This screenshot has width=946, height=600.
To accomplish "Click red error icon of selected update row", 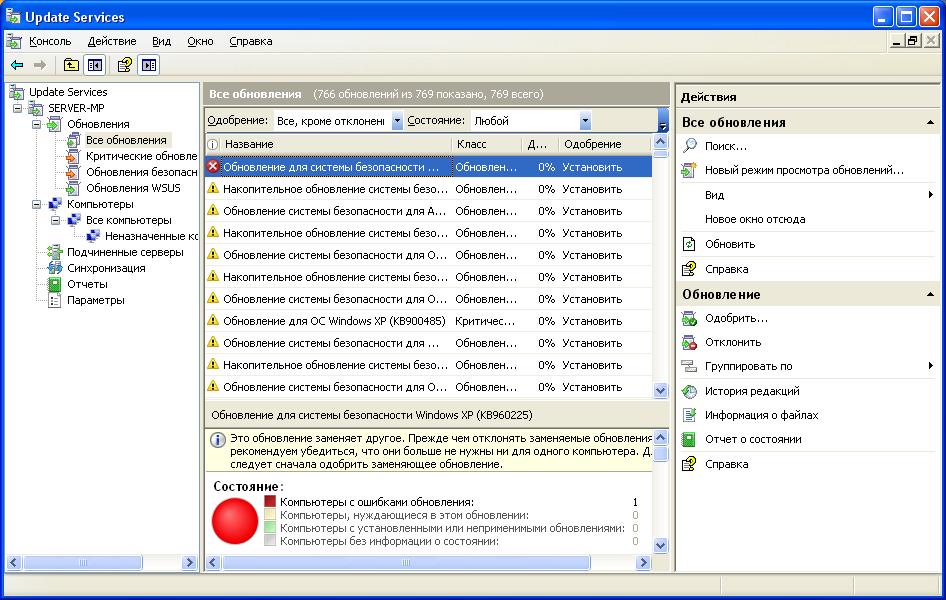I will point(213,166).
